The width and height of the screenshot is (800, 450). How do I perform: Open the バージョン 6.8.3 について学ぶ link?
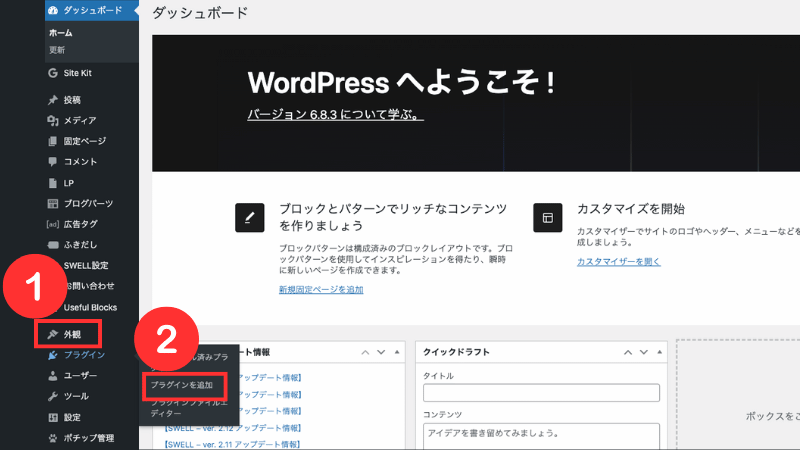click(x=335, y=115)
